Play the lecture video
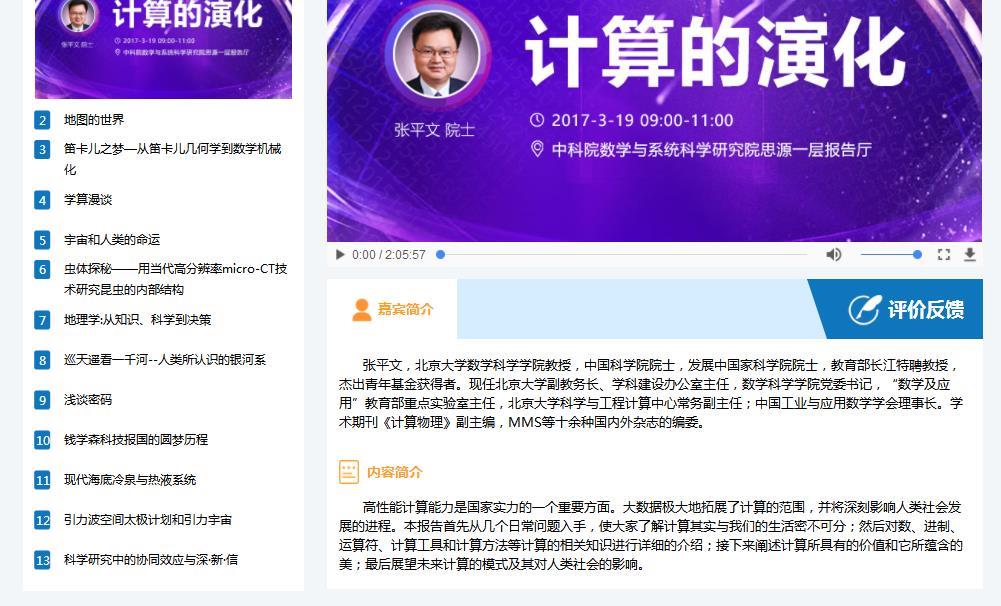 [340, 255]
